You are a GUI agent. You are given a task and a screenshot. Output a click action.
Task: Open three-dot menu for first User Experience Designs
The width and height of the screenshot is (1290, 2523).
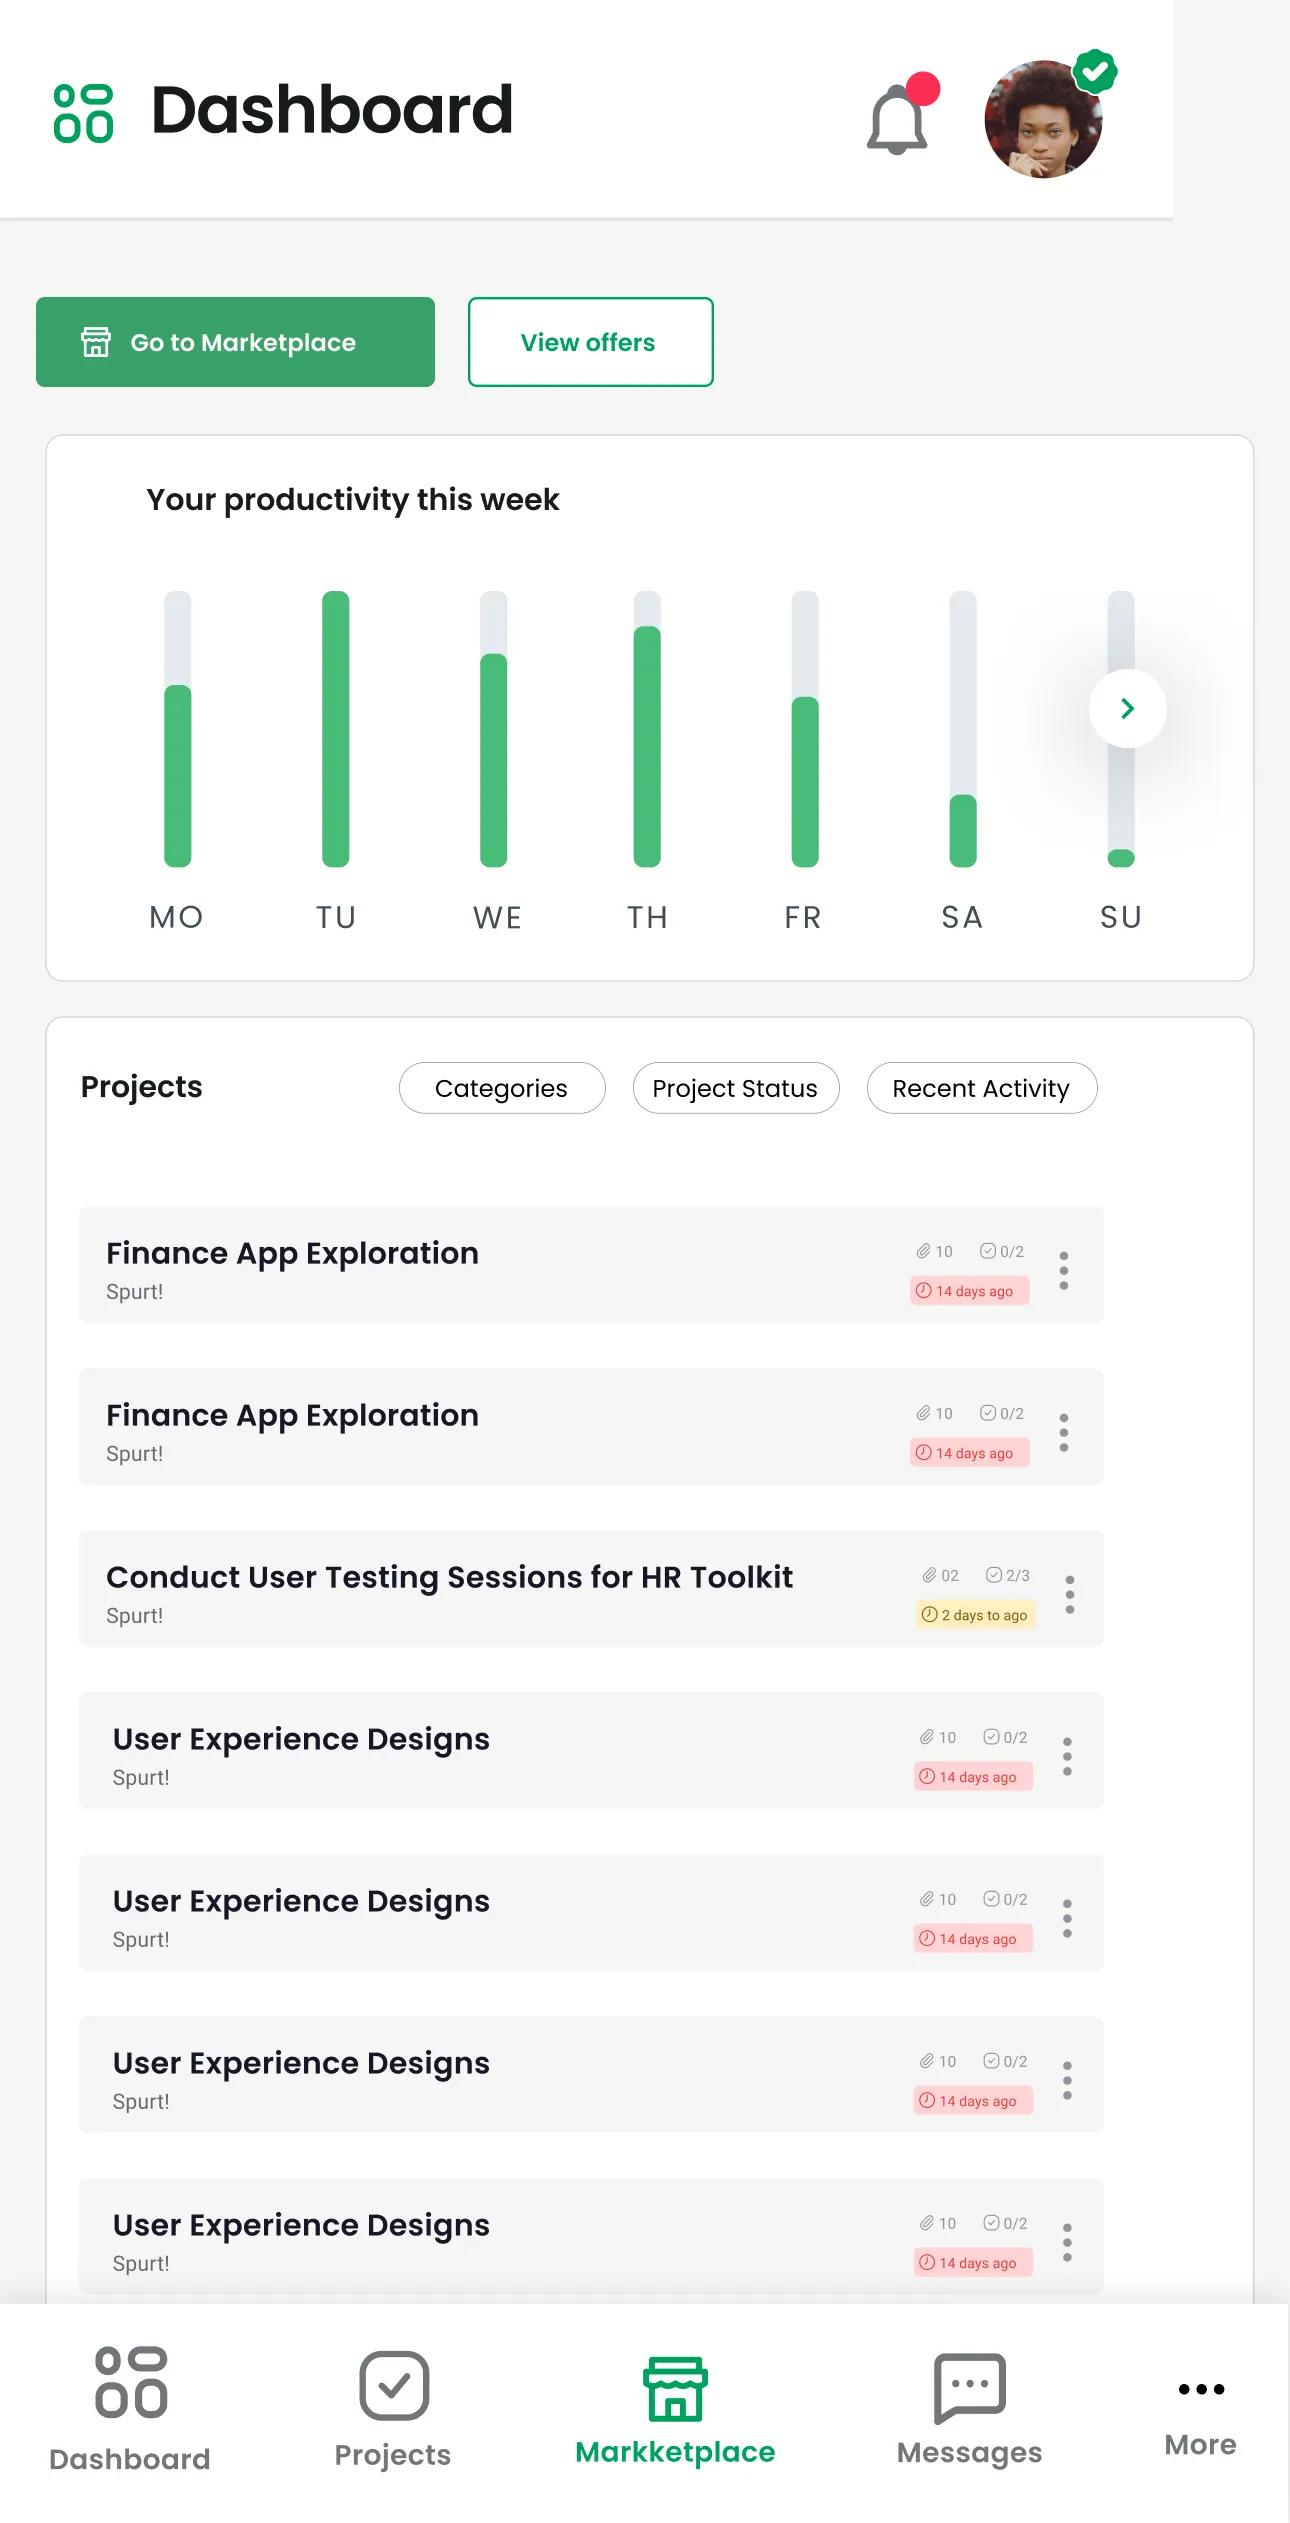[1067, 1756]
